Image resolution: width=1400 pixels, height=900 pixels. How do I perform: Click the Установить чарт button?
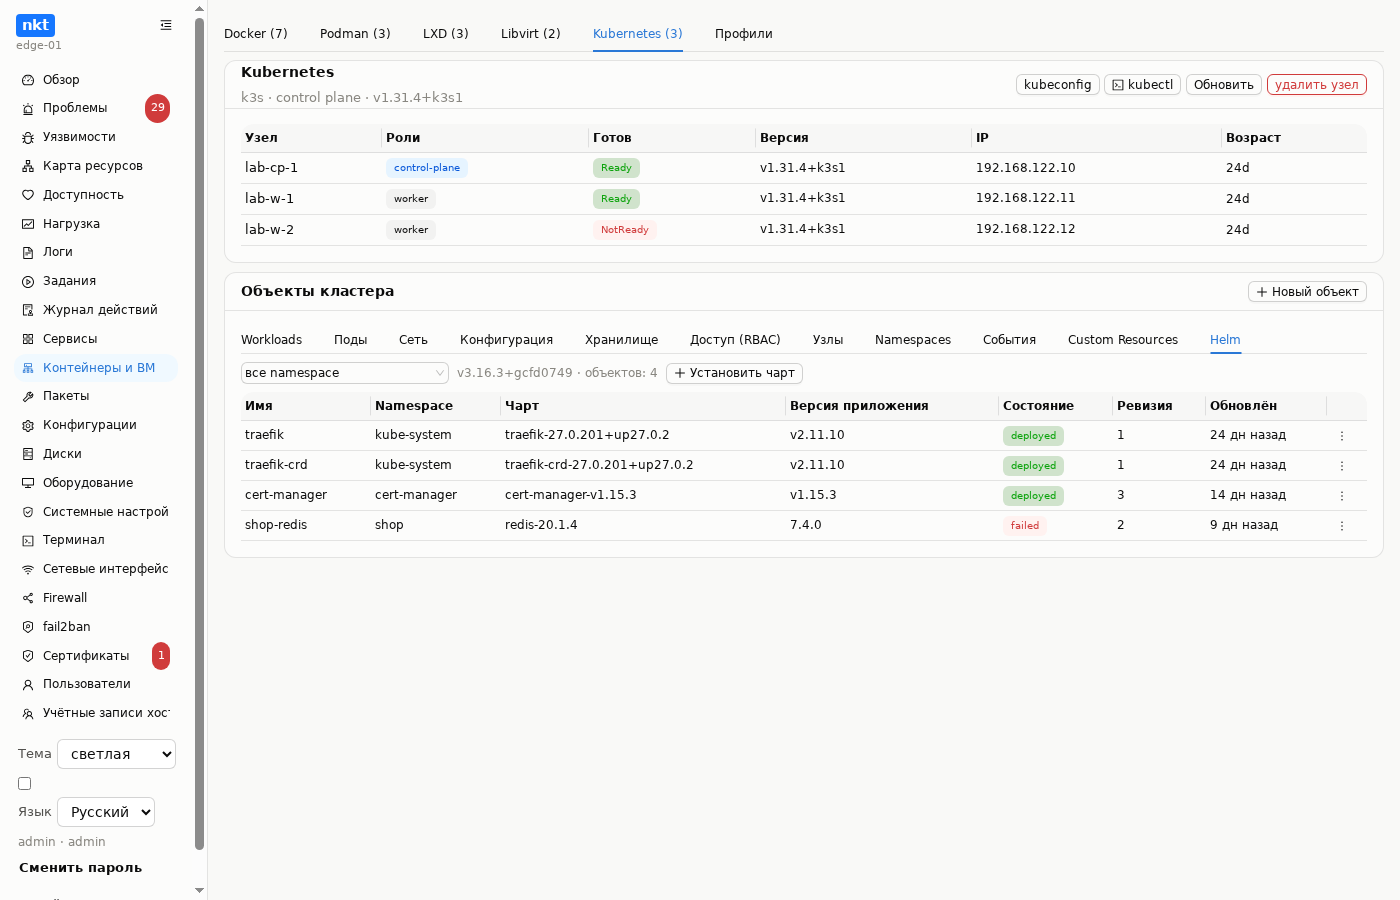pos(734,373)
